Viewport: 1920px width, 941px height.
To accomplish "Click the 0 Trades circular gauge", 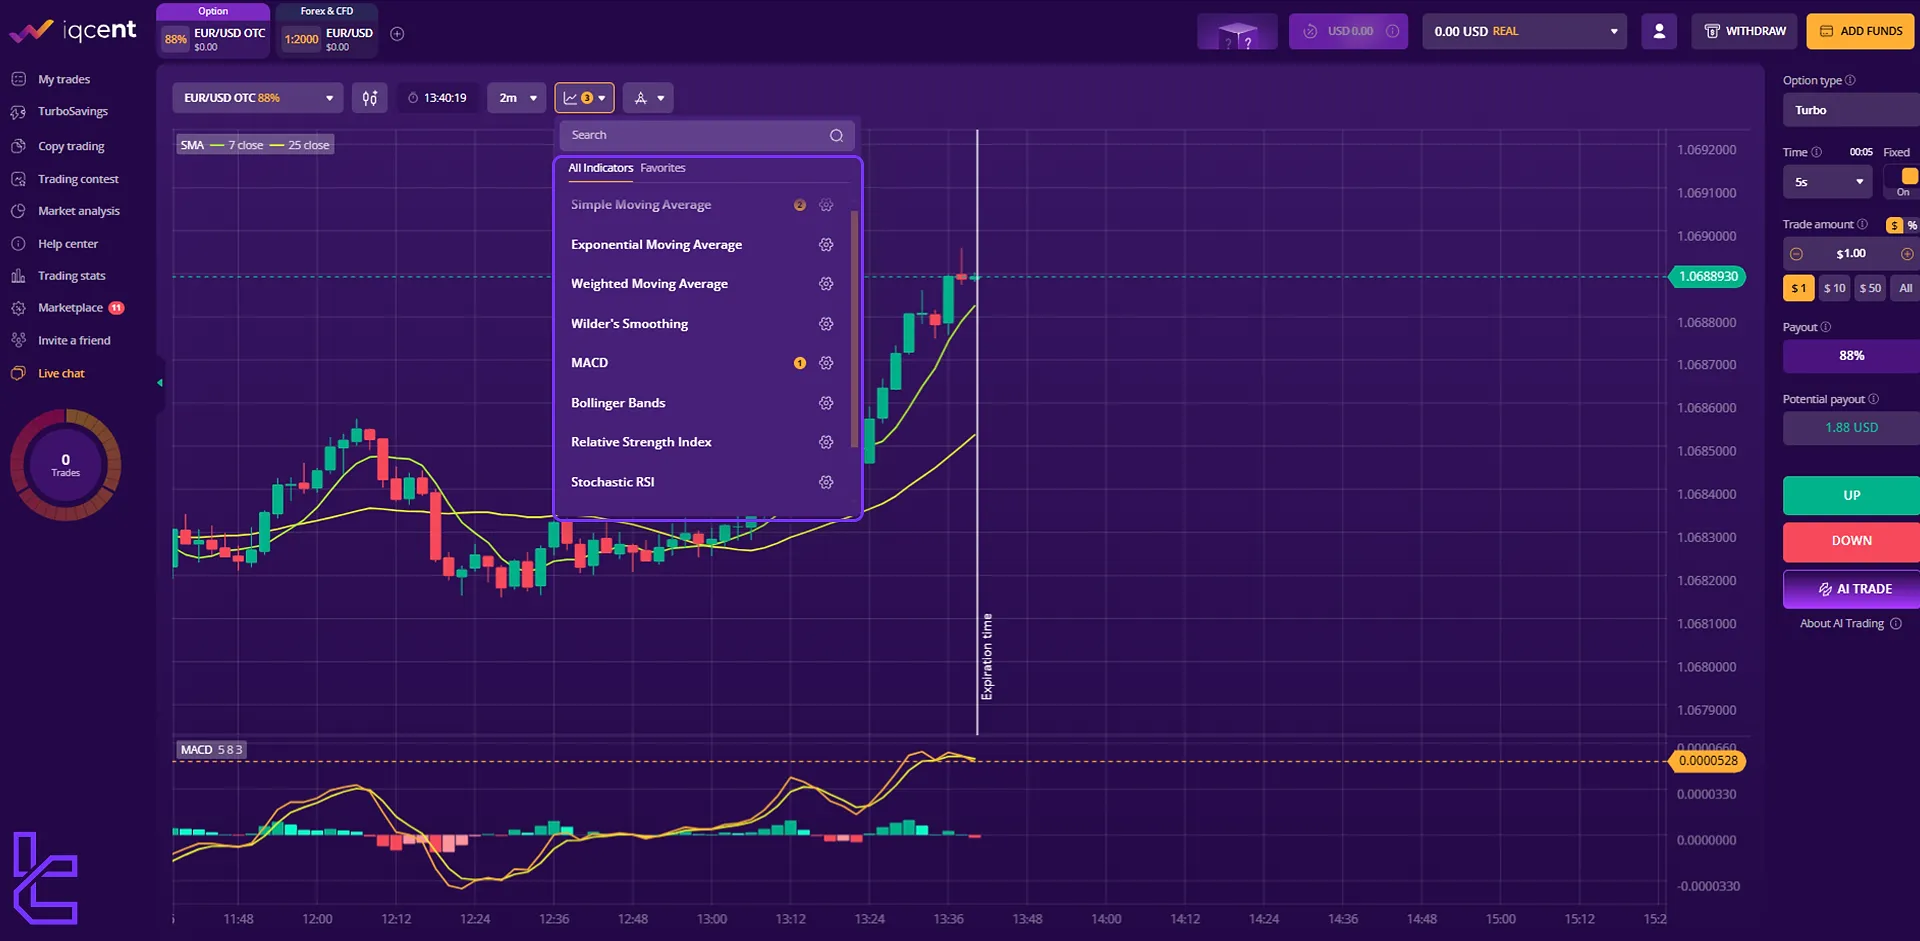I will point(66,465).
